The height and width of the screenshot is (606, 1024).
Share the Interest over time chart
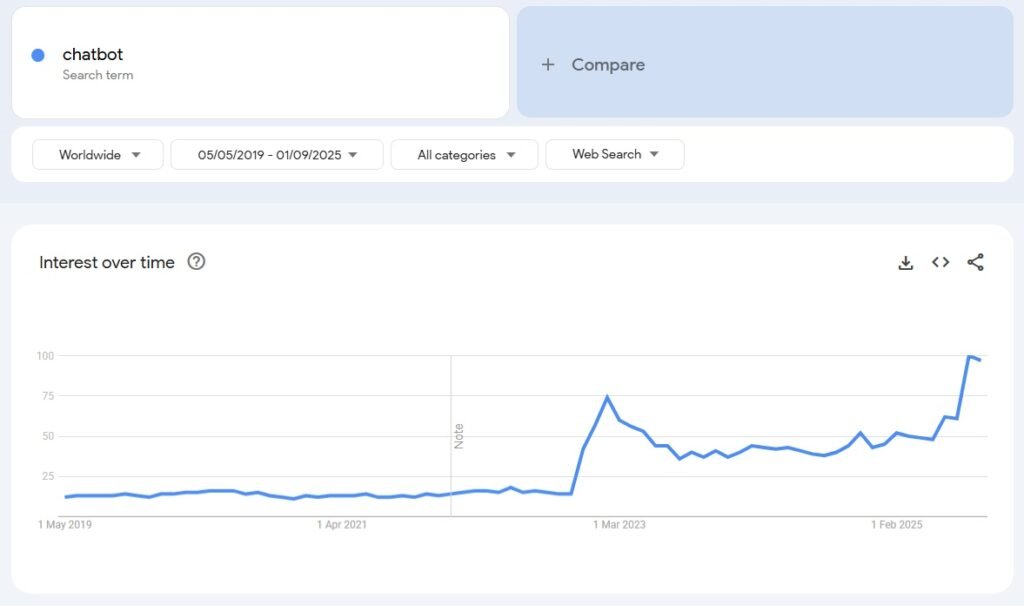(x=975, y=263)
